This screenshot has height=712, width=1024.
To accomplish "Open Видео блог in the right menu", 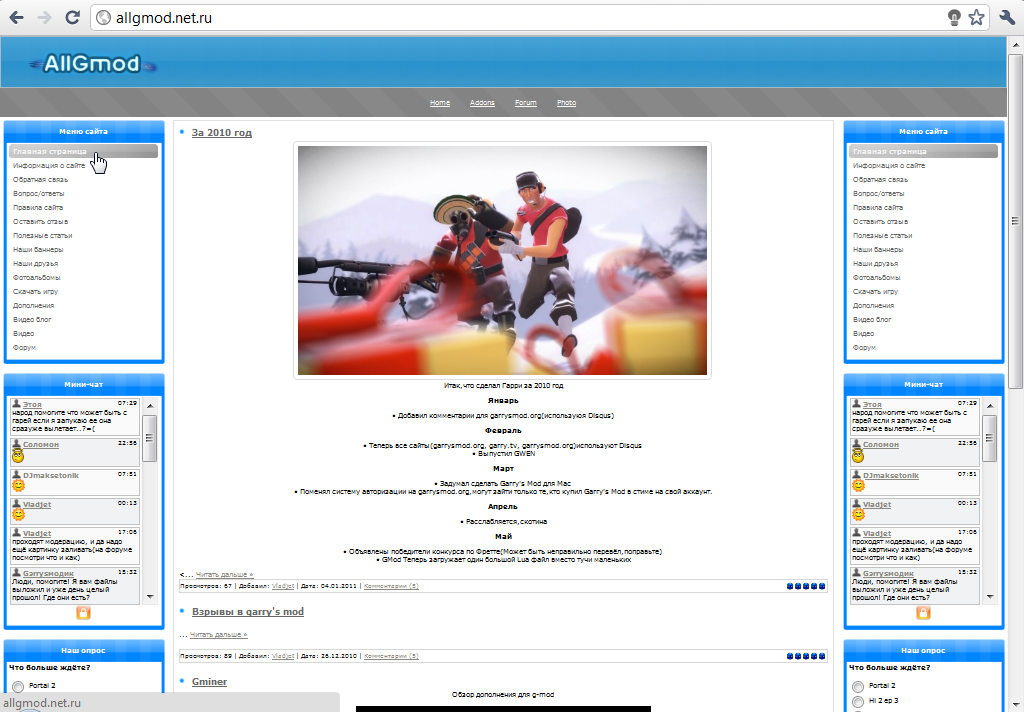I will [x=872, y=319].
